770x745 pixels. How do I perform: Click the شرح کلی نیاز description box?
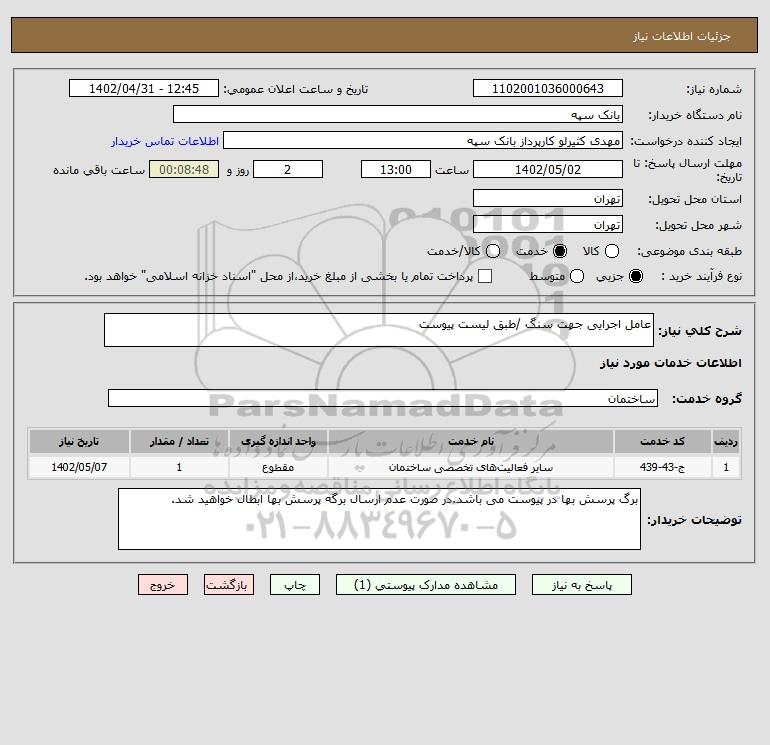point(379,330)
